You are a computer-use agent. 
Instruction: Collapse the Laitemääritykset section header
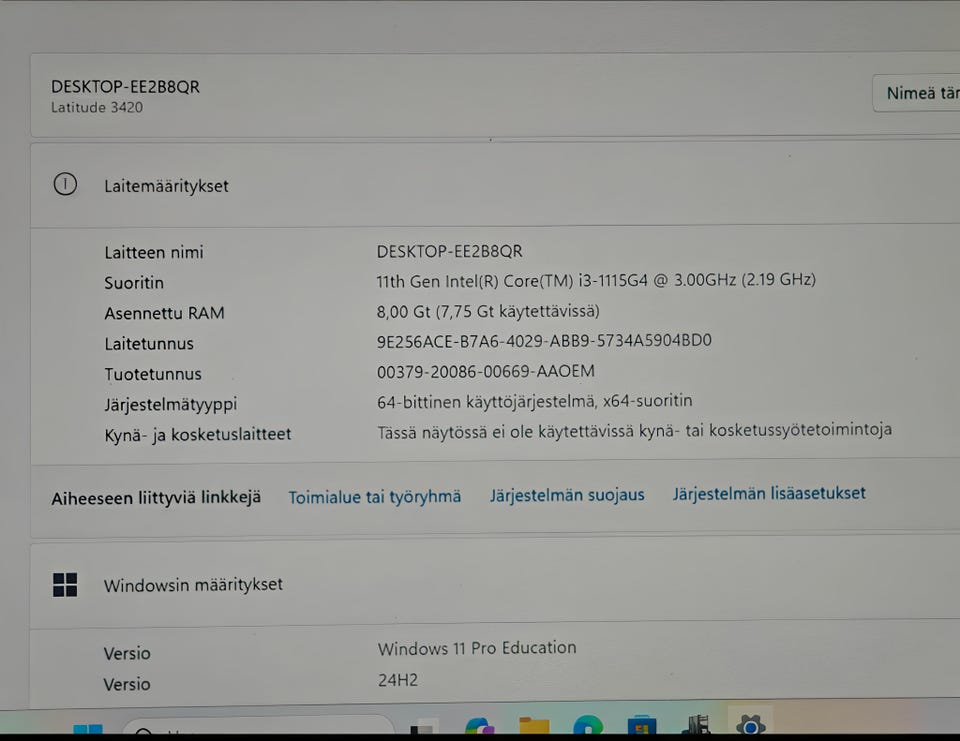pos(495,185)
